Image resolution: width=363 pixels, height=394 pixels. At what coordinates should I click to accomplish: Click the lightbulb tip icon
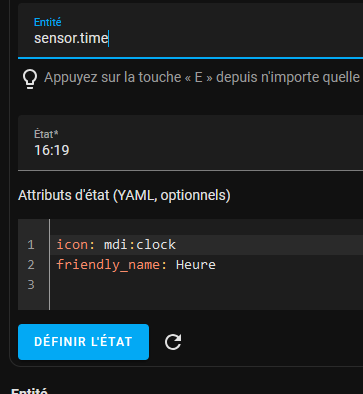[x=30, y=79]
